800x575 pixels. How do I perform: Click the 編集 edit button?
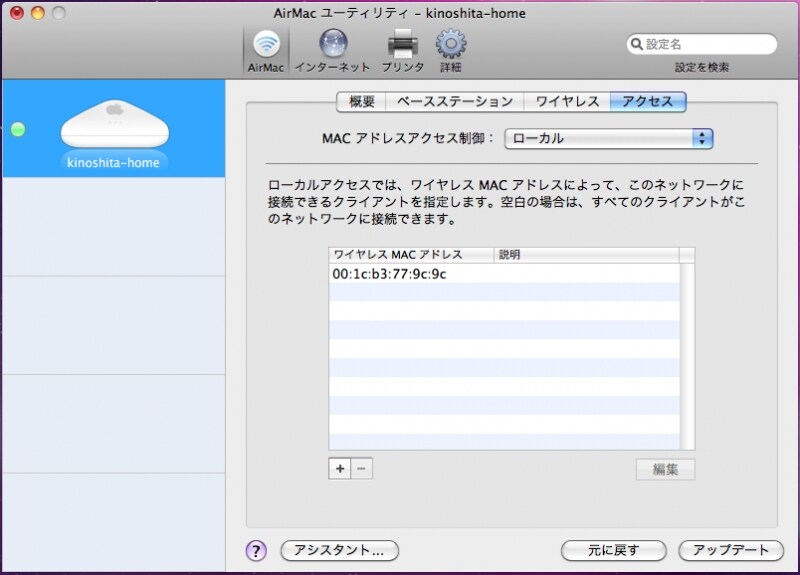(x=665, y=469)
